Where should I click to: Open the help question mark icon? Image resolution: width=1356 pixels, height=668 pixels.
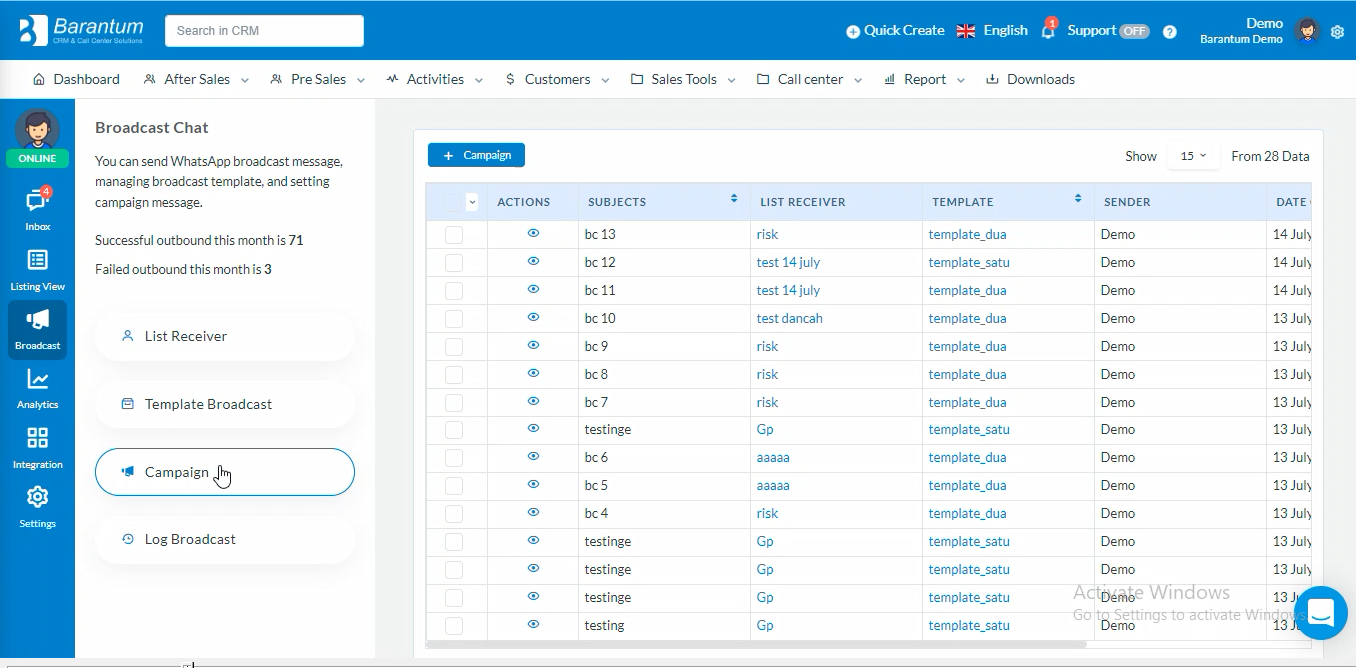click(1170, 31)
